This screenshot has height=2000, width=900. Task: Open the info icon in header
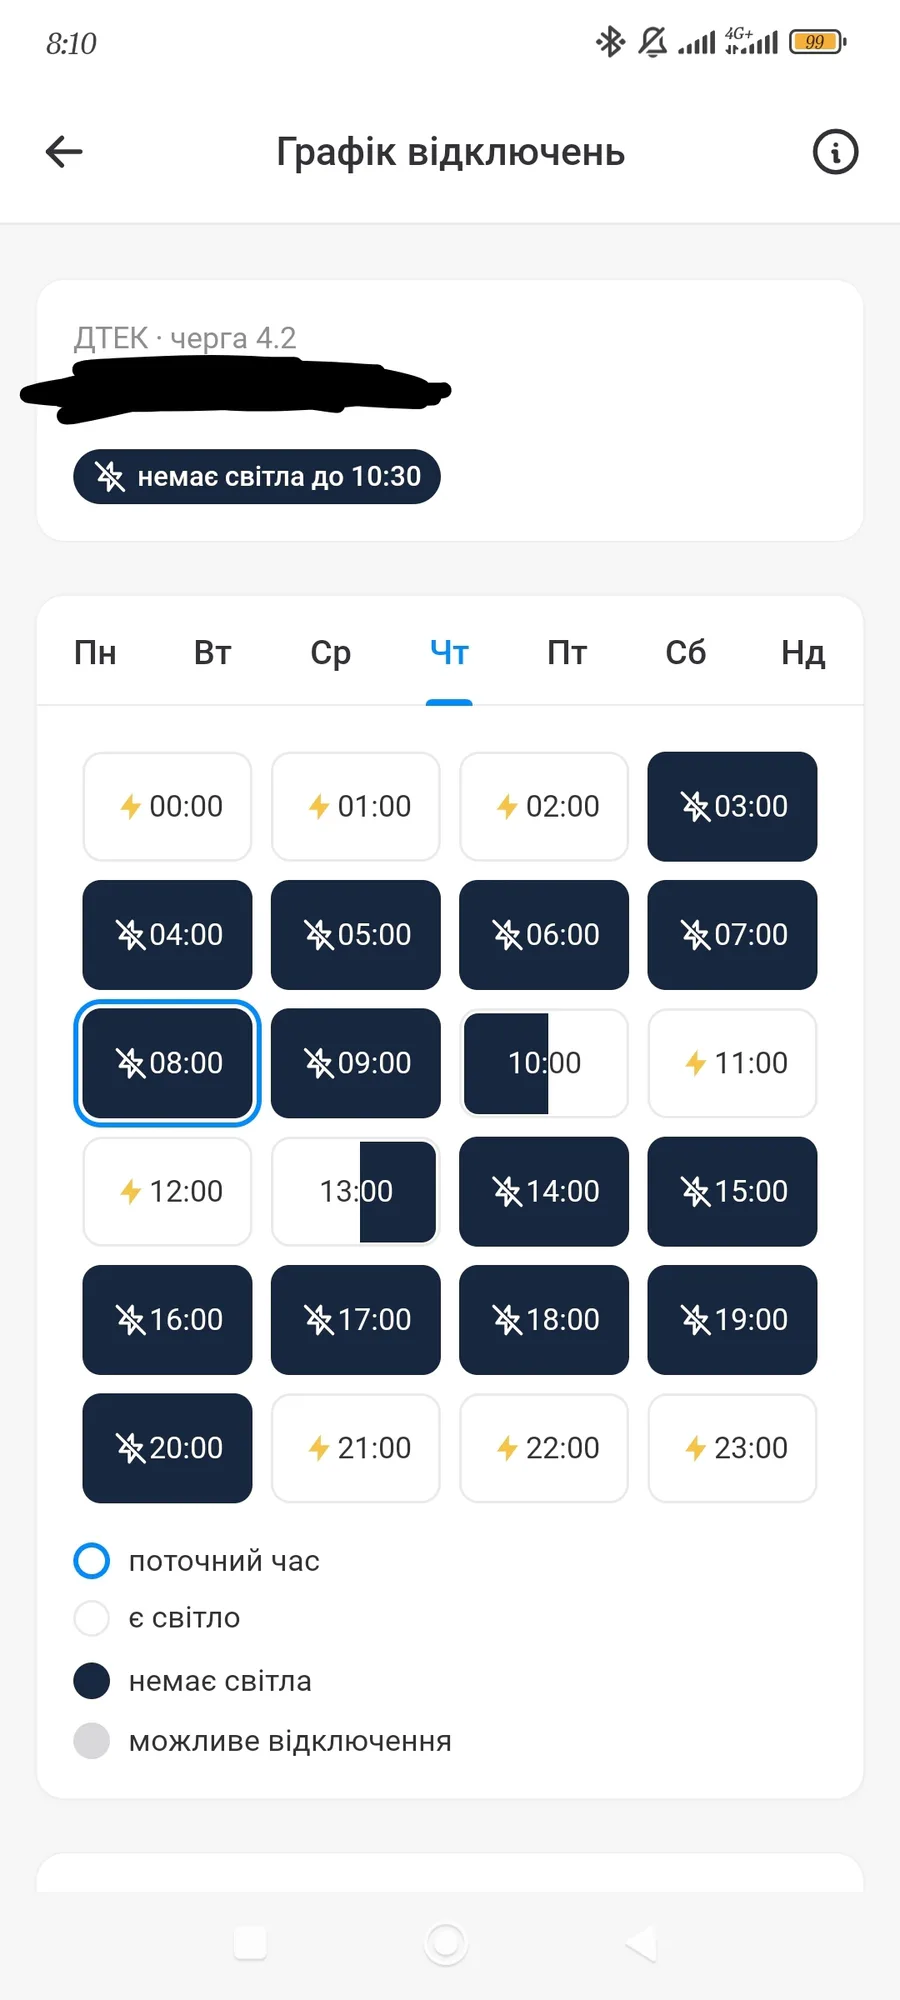[835, 152]
